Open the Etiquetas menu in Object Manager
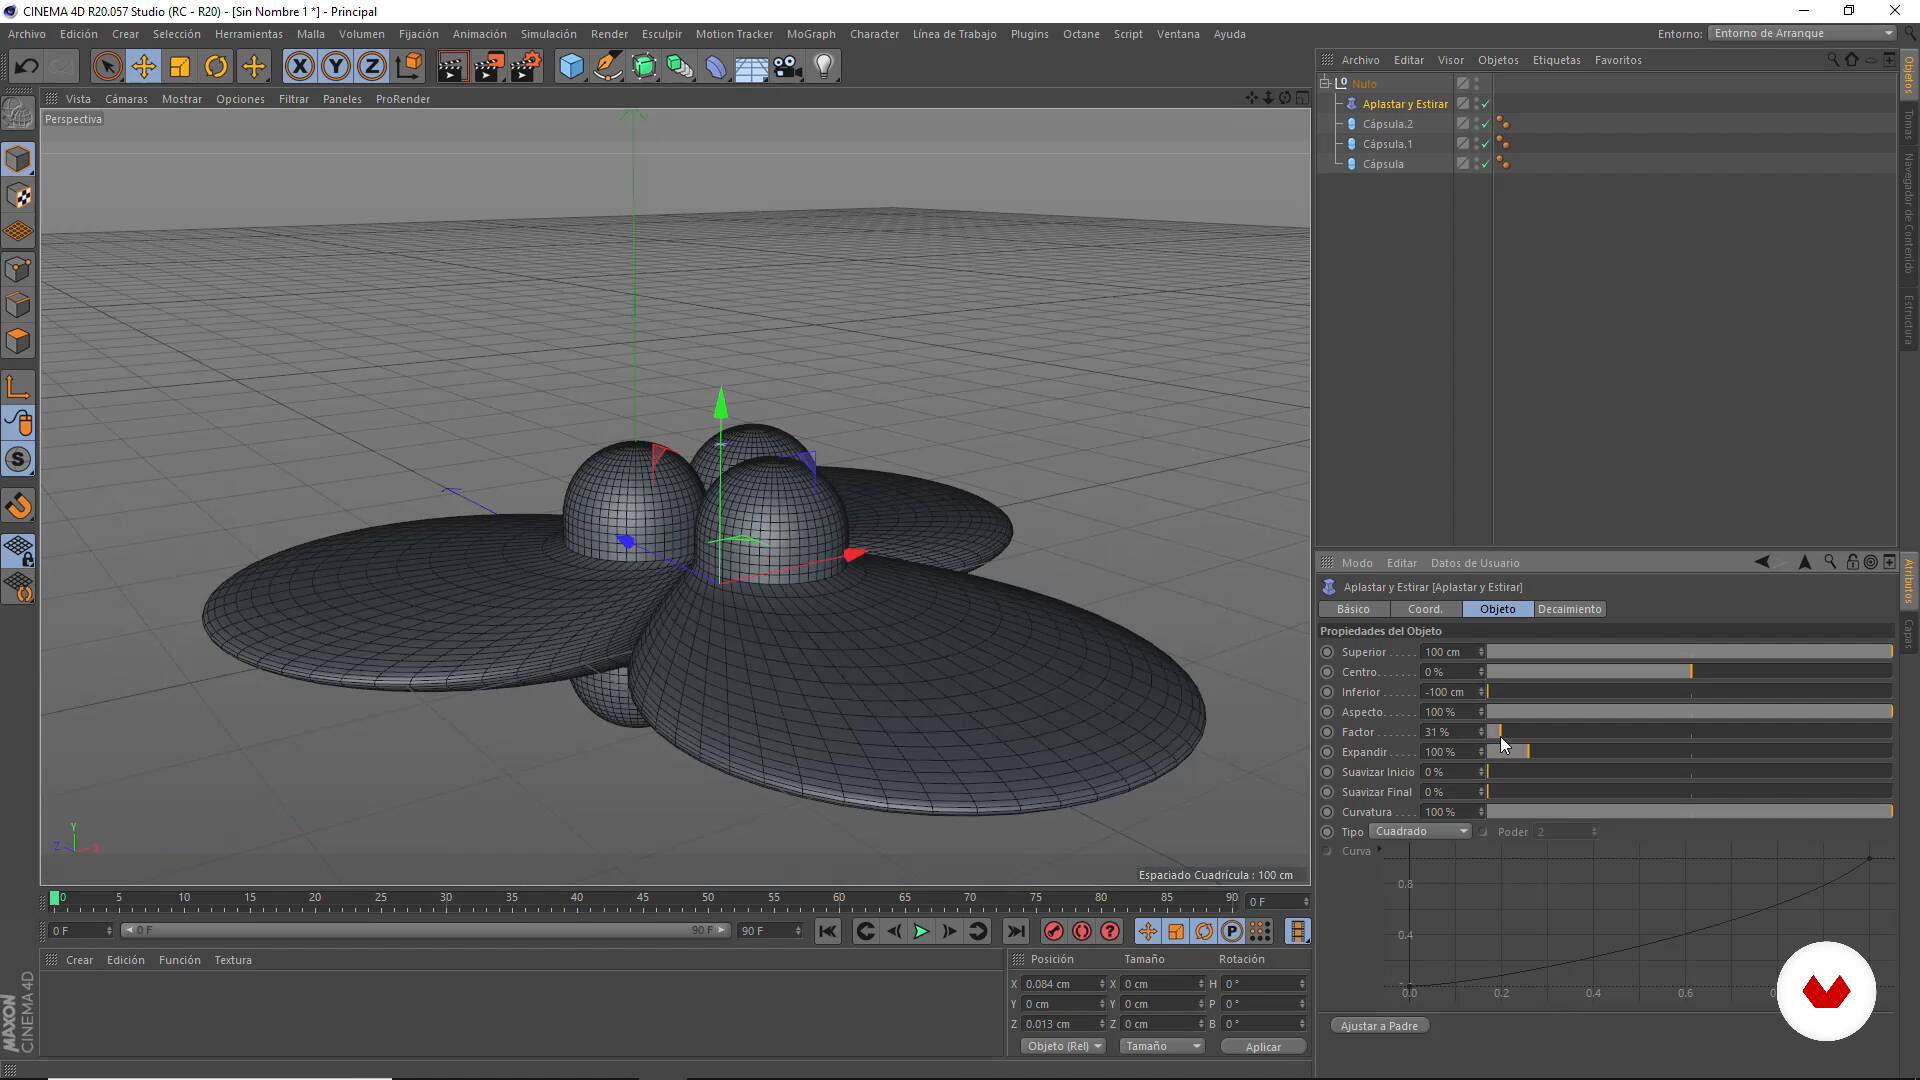 point(1556,60)
